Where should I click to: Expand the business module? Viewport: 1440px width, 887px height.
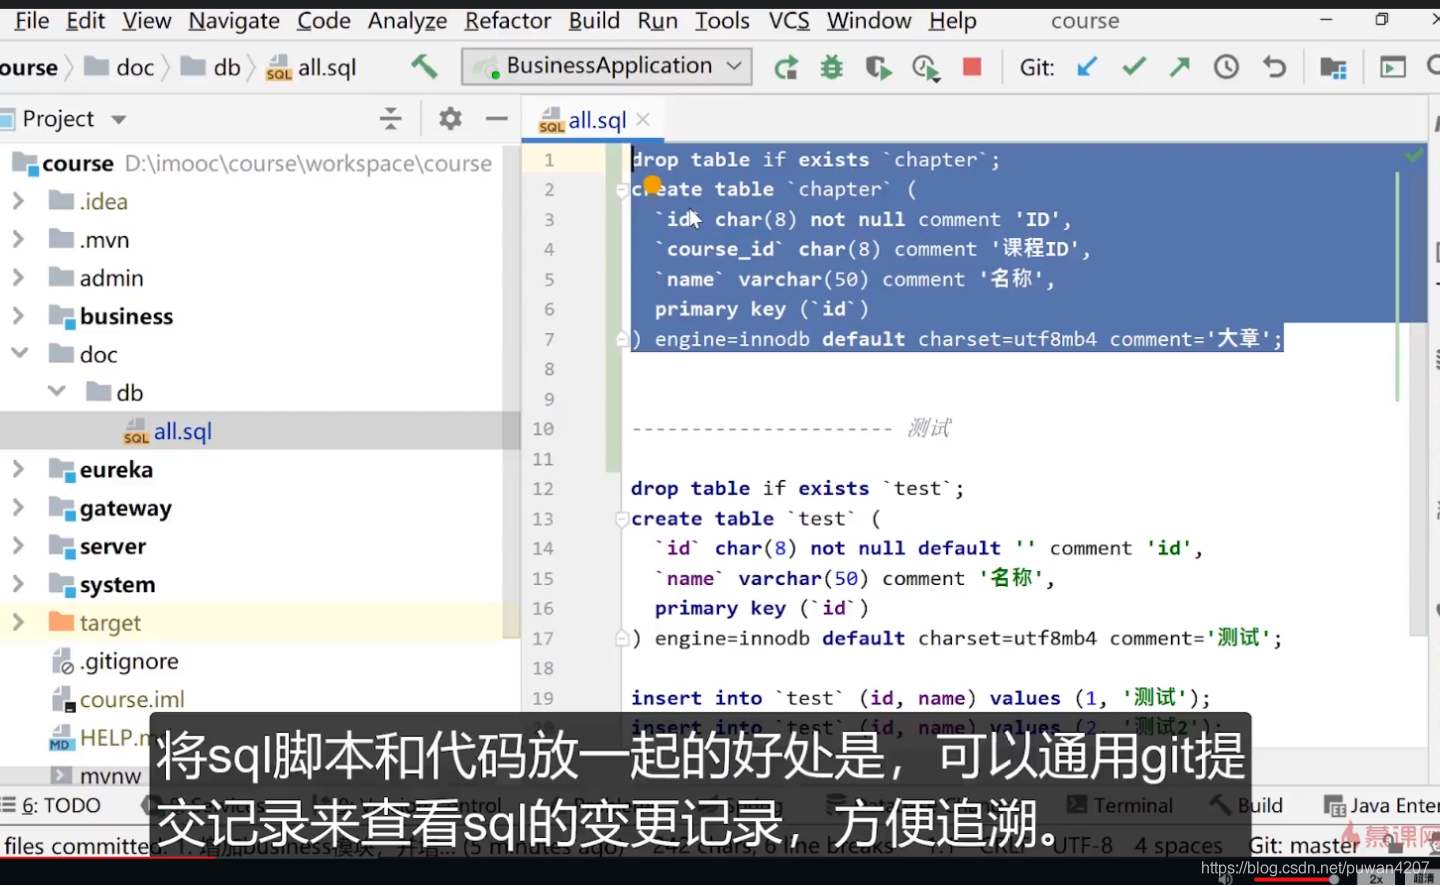18,316
